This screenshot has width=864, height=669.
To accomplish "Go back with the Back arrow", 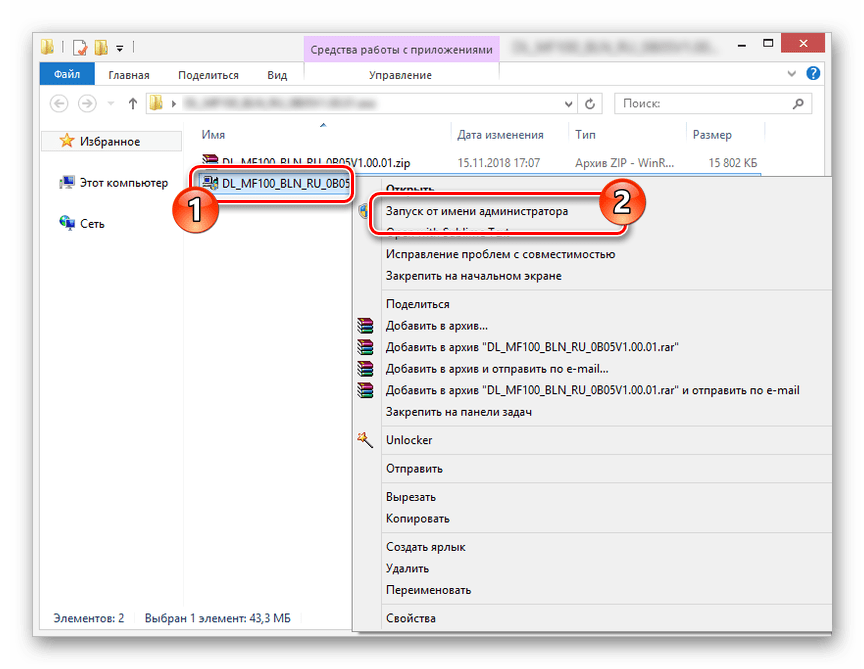I will point(59,103).
